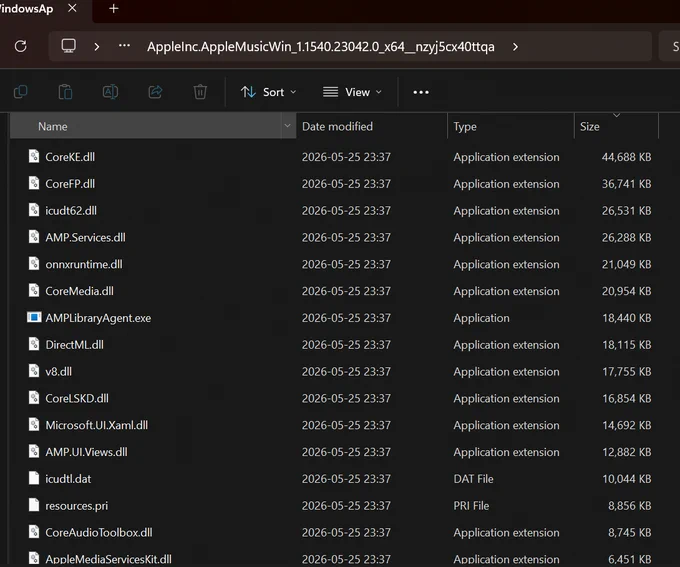Click date modified cell of v8.dll
The width and height of the screenshot is (680, 567).
346,372
